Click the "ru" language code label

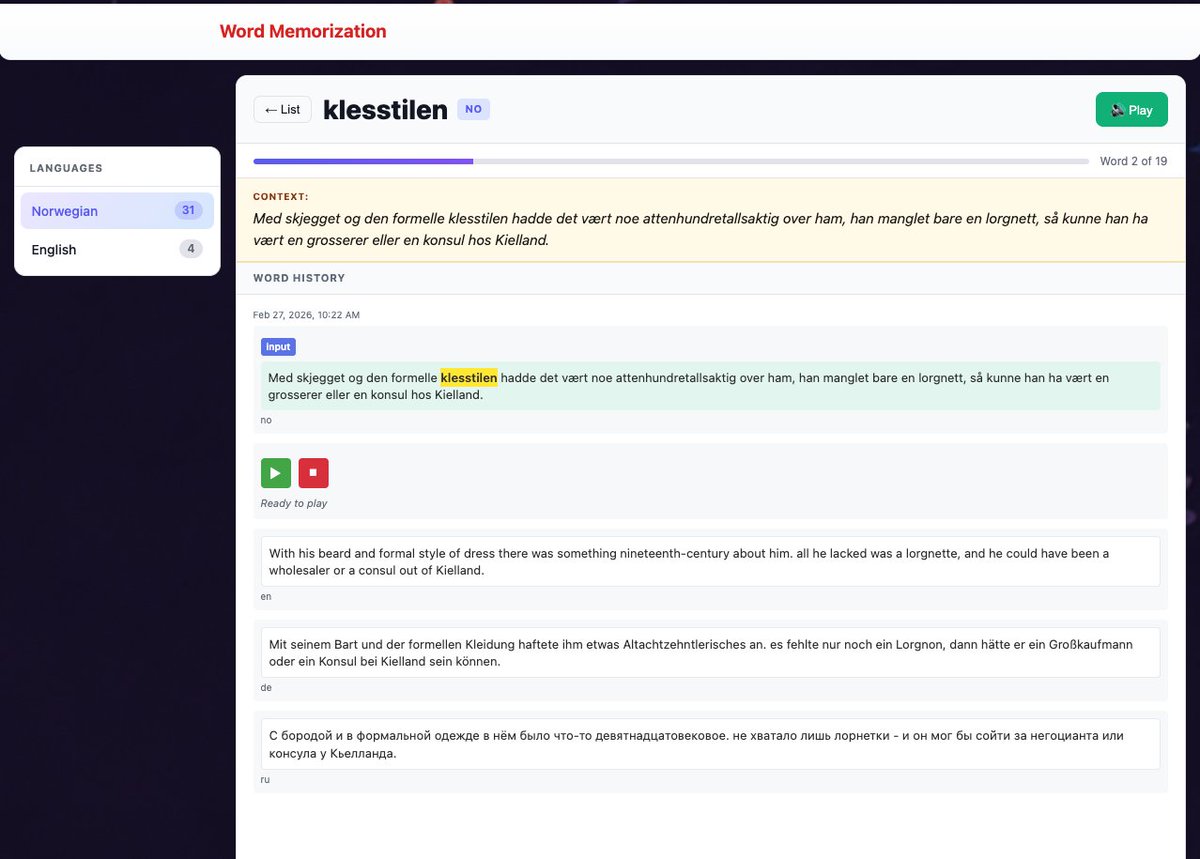point(265,779)
